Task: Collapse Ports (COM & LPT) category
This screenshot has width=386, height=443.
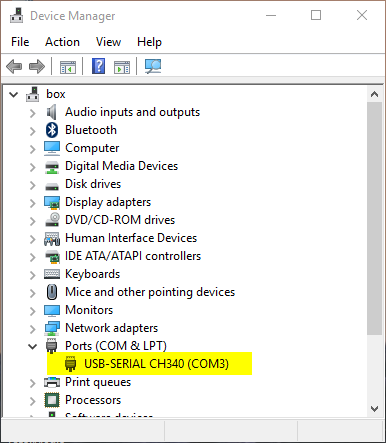Action: click(x=33, y=347)
